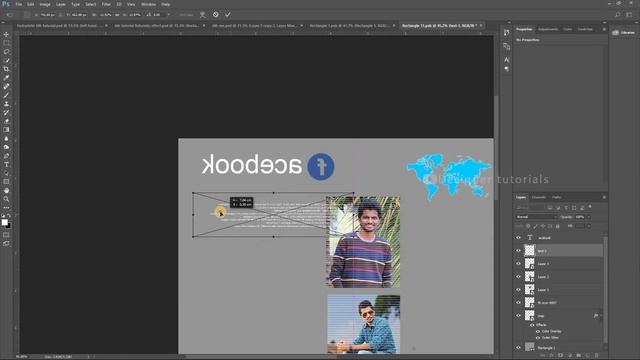Reset default foreground and background colors
Screen dimensions: 640x360
[x=3, y=216]
